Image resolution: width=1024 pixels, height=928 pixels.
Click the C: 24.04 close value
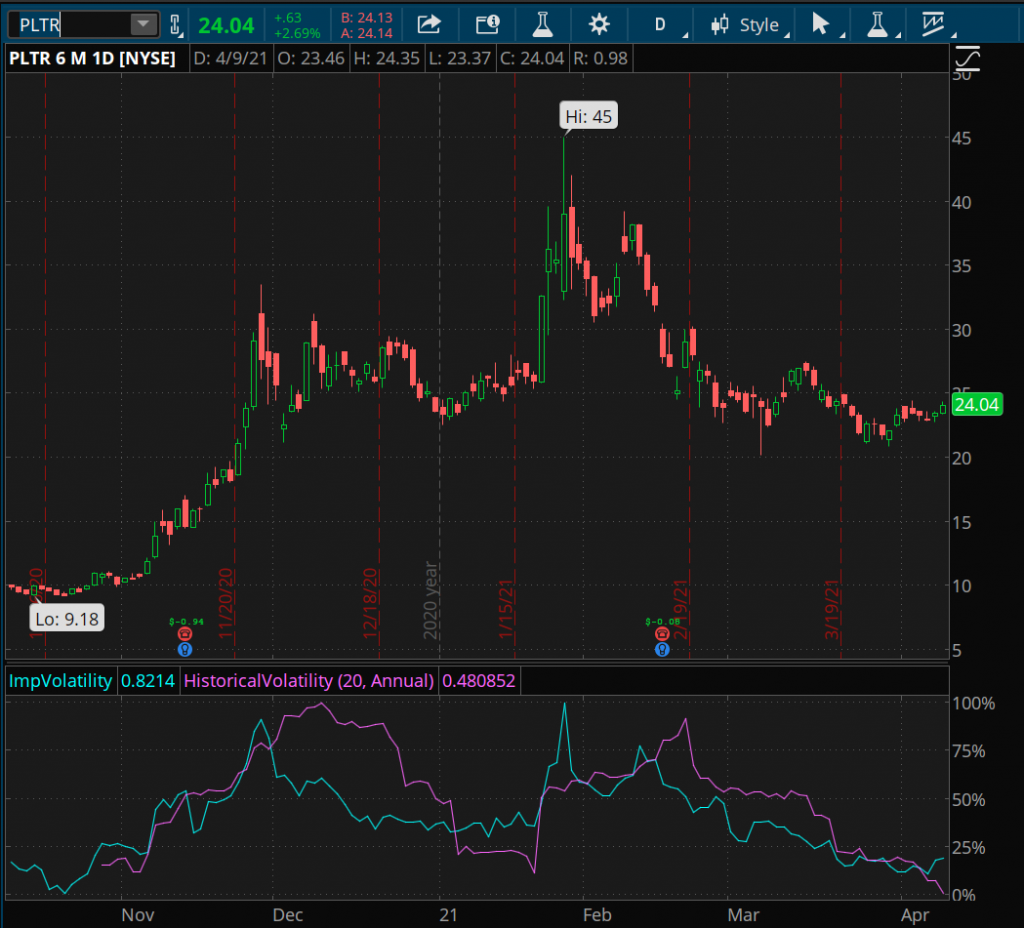point(532,59)
